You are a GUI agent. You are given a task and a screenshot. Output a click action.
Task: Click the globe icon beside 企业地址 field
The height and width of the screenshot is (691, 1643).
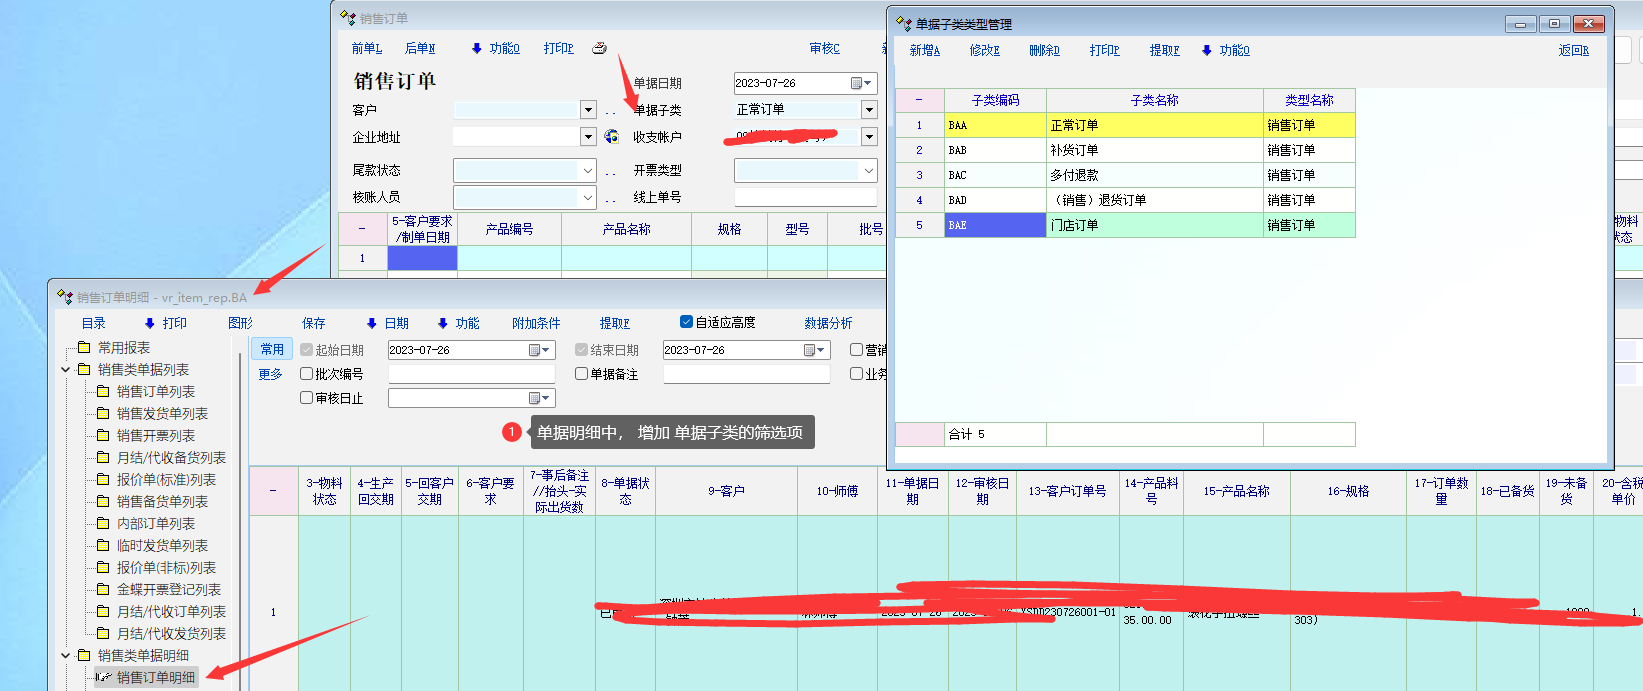[611, 137]
